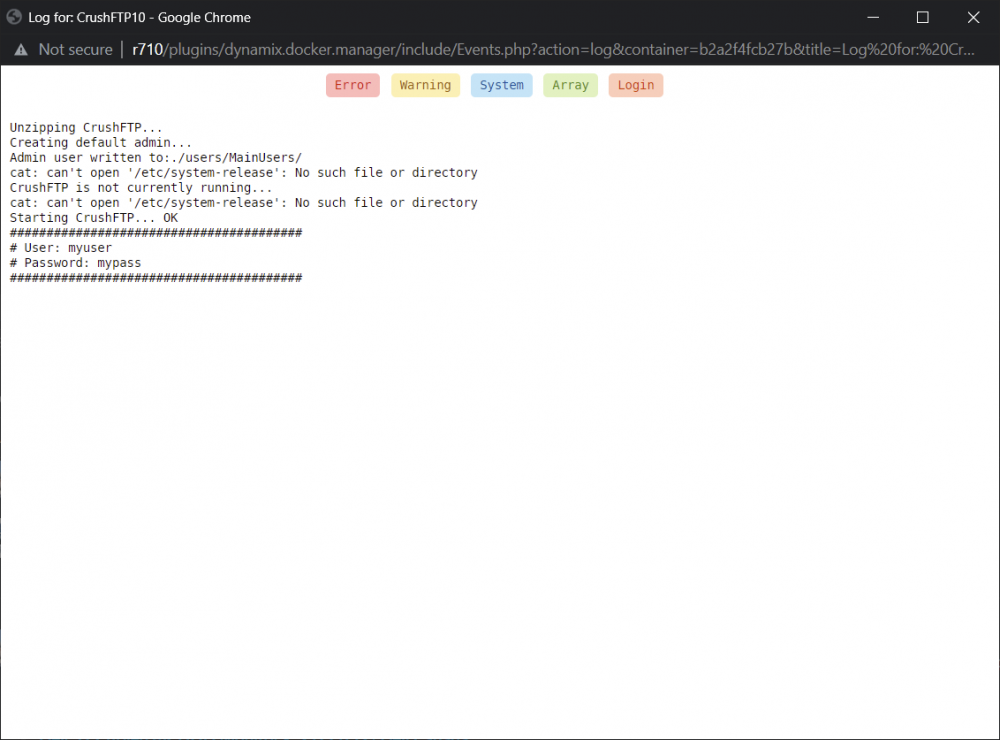This screenshot has height=740, width=1000.
Task: Click the globe icon in window title
Action: coord(14,17)
